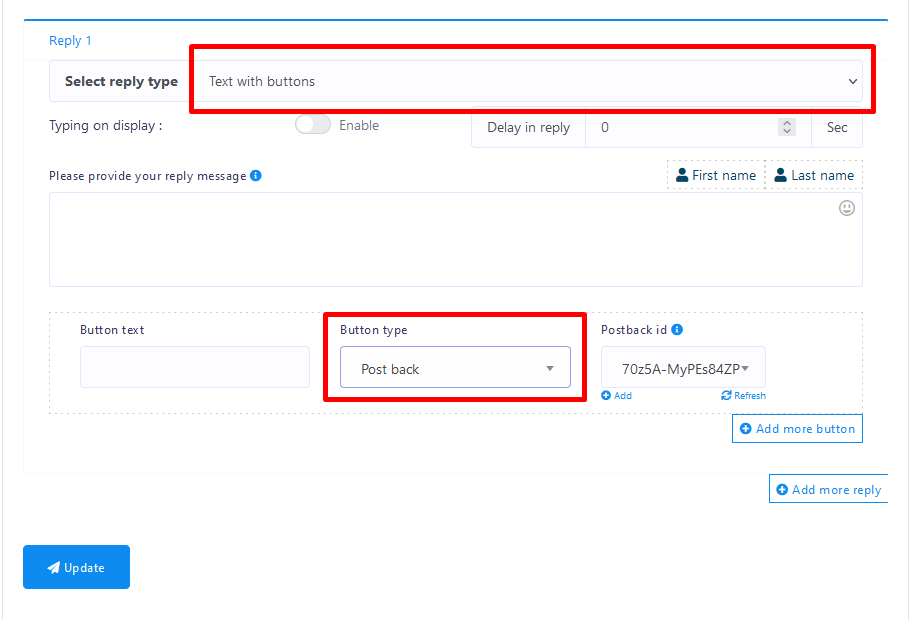Image resolution: width=909 pixels, height=620 pixels.
Task: Refresh the Postback id list
Action: tap(743, 396)
